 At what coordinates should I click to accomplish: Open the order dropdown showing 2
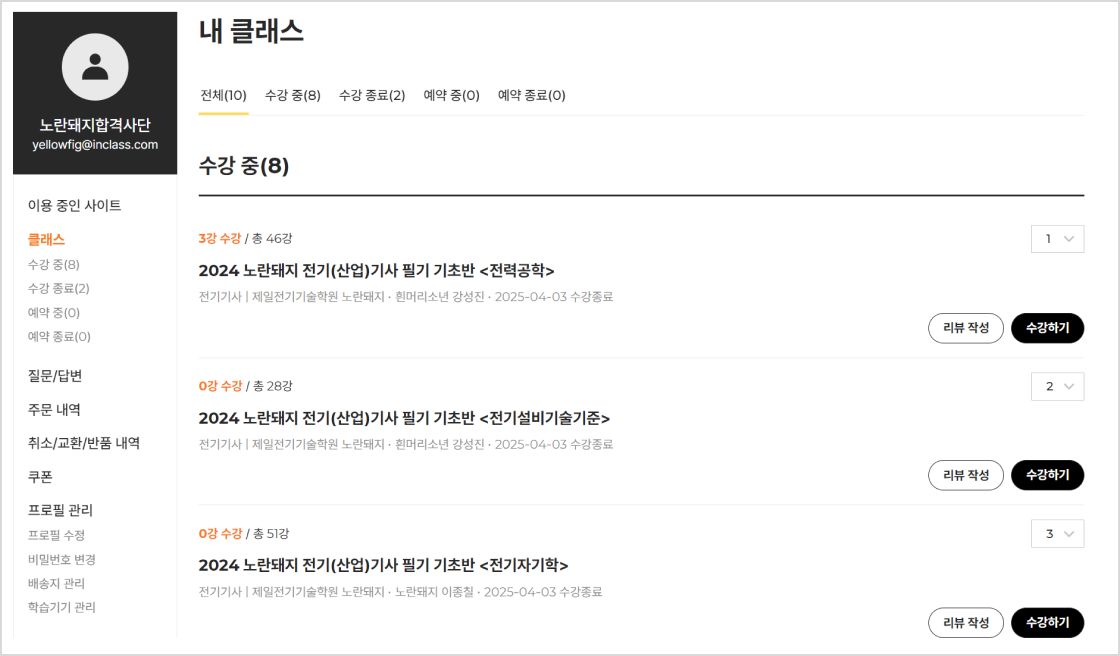coord(1057,387)
